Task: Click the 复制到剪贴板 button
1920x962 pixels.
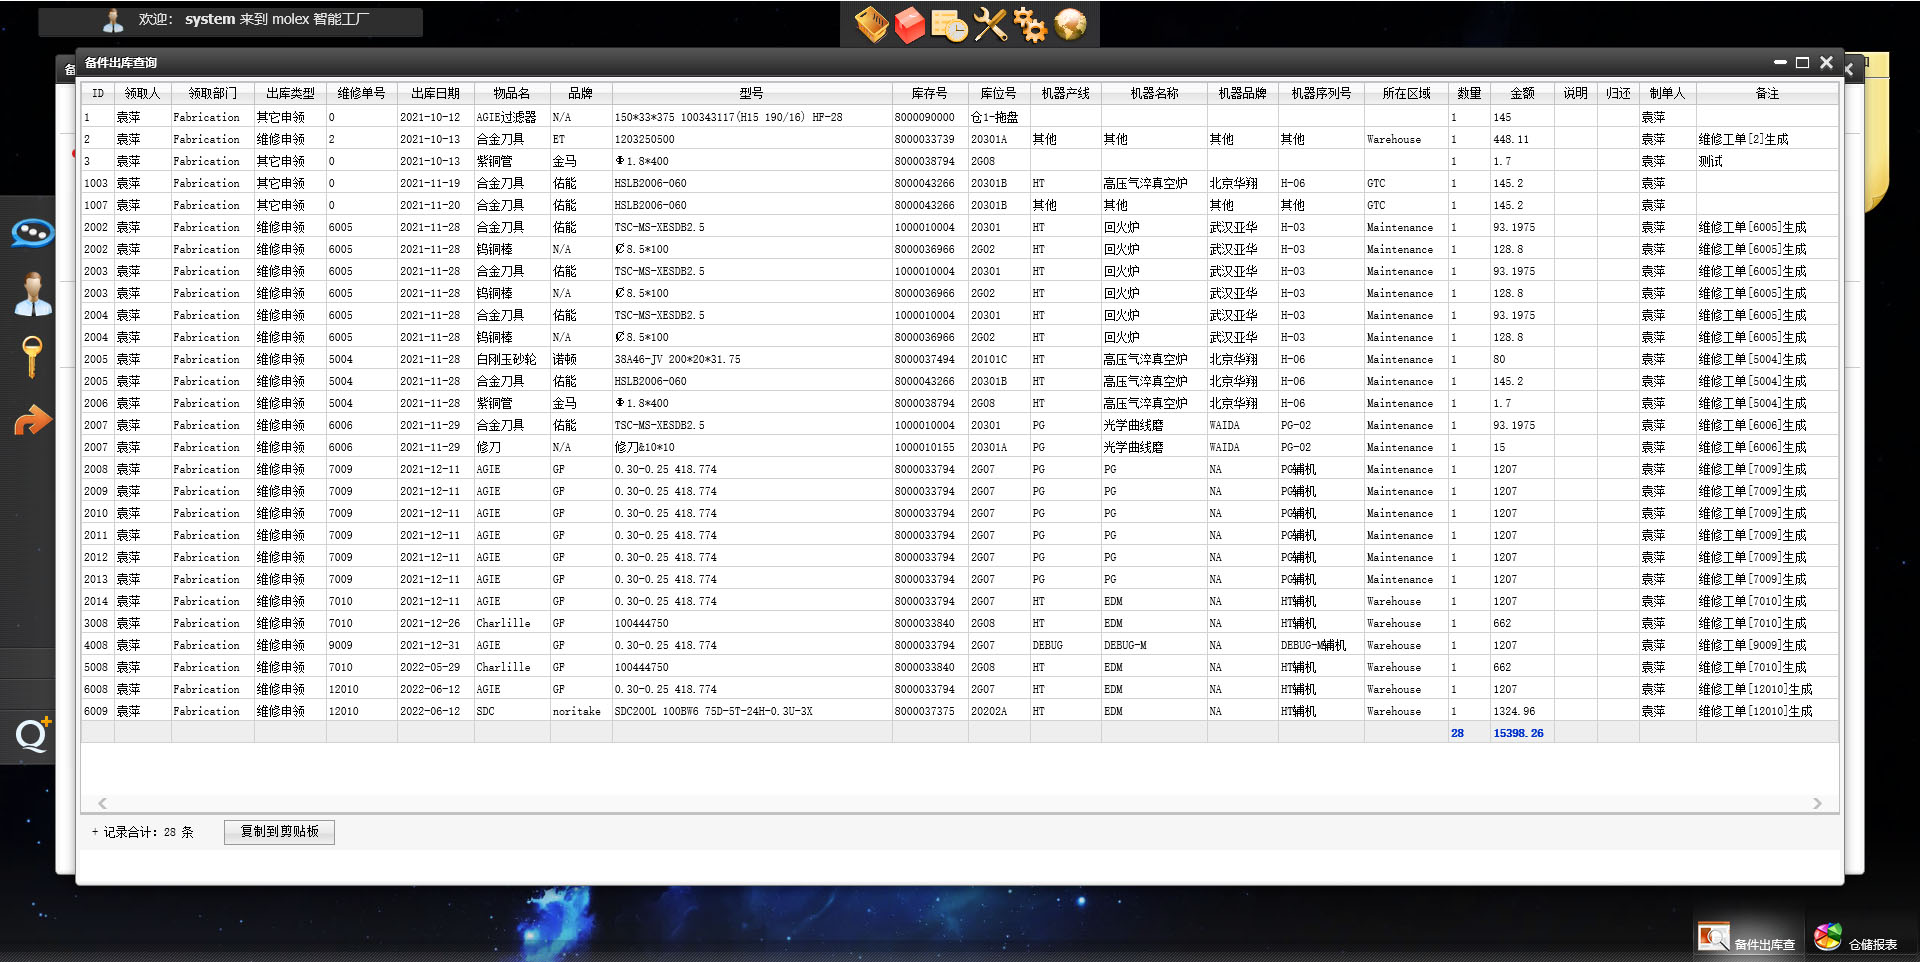Action: point(279,832)
